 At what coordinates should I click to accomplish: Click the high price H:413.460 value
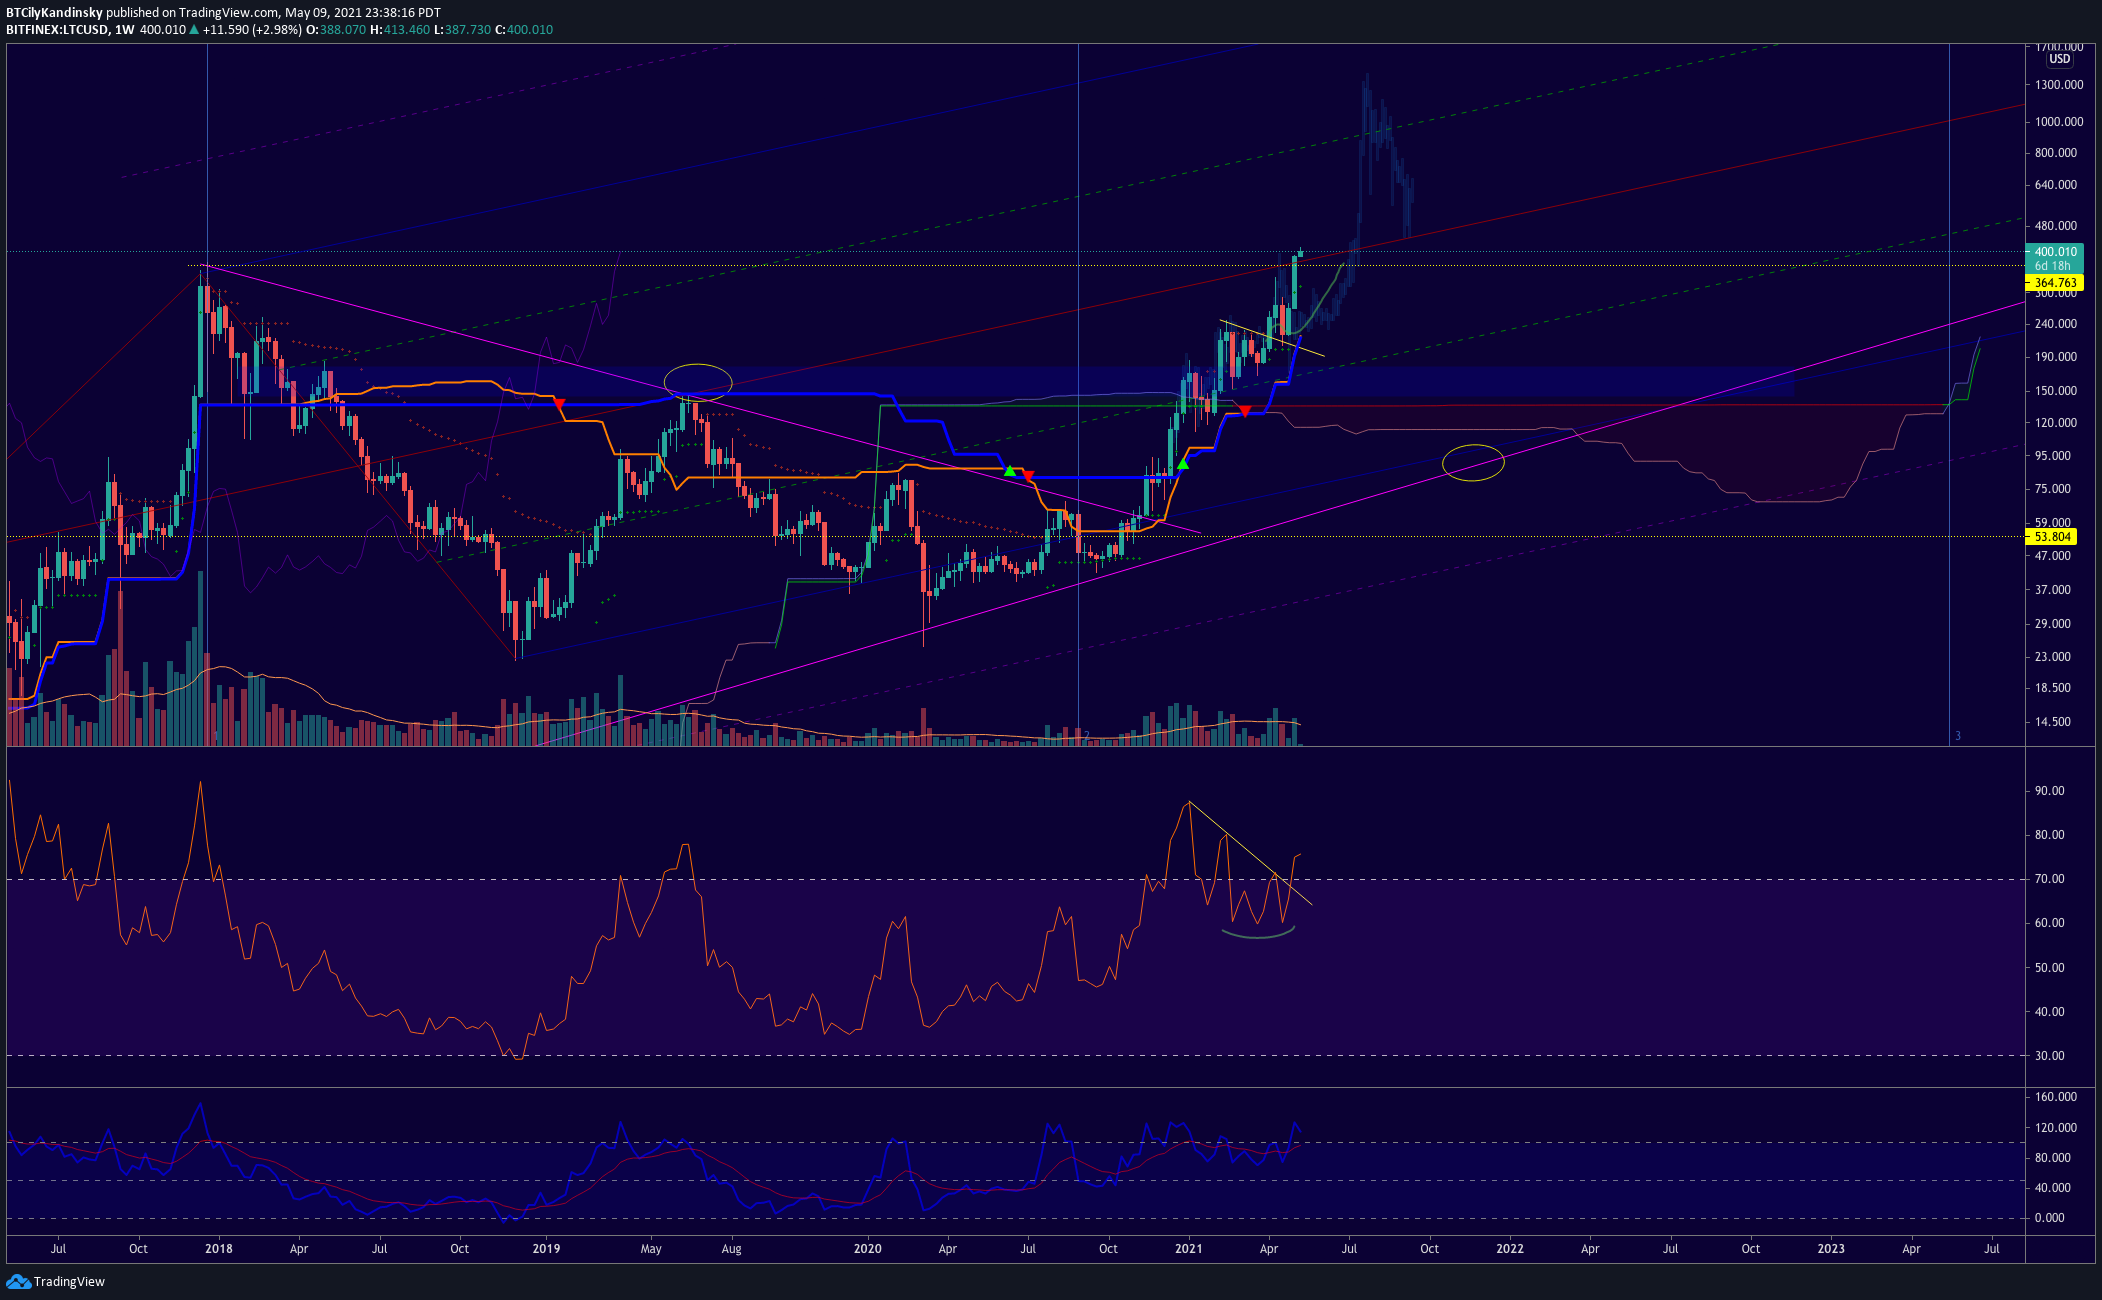tap(400, 30)
